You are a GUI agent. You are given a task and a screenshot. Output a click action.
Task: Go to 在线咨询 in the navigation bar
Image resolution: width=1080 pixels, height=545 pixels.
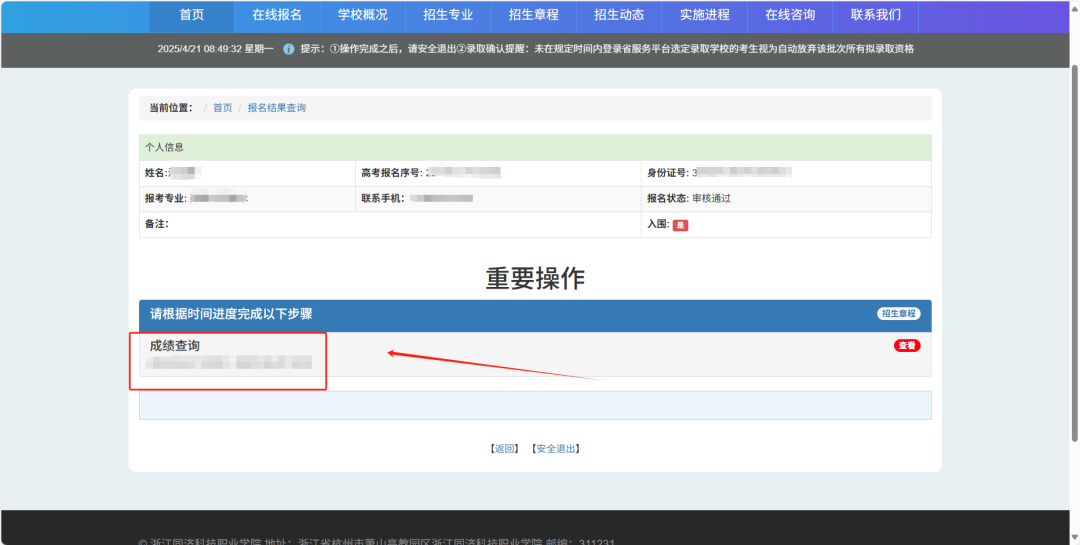[x=790, y=15]
